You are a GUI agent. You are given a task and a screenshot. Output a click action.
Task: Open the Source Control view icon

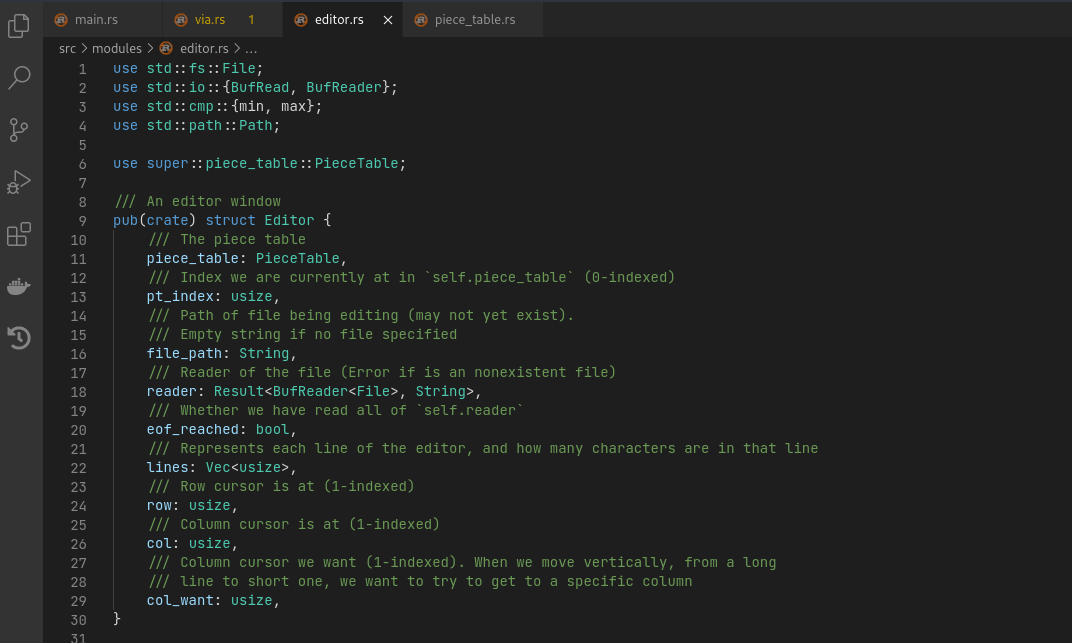point(18,129)
